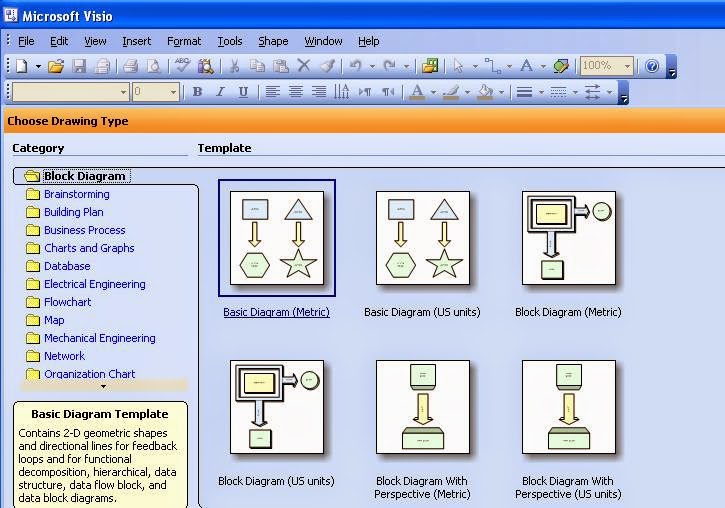Select Block Diagram With Perspective (Metric) thumbnail
This screenshot has width=725, height=508.
coord(423,407)
